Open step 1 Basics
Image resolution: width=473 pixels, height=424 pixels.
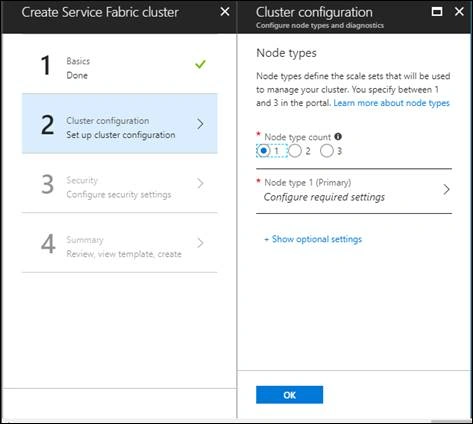[120, 64]
